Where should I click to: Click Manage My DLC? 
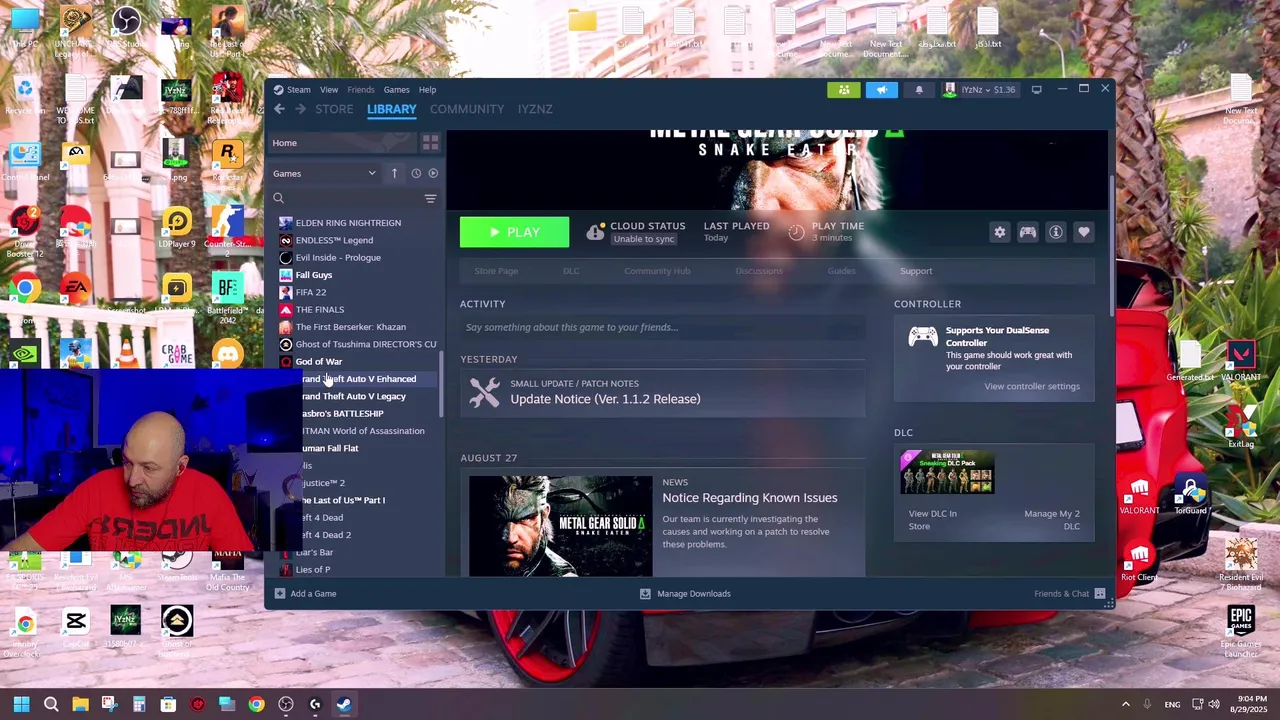1052,520
